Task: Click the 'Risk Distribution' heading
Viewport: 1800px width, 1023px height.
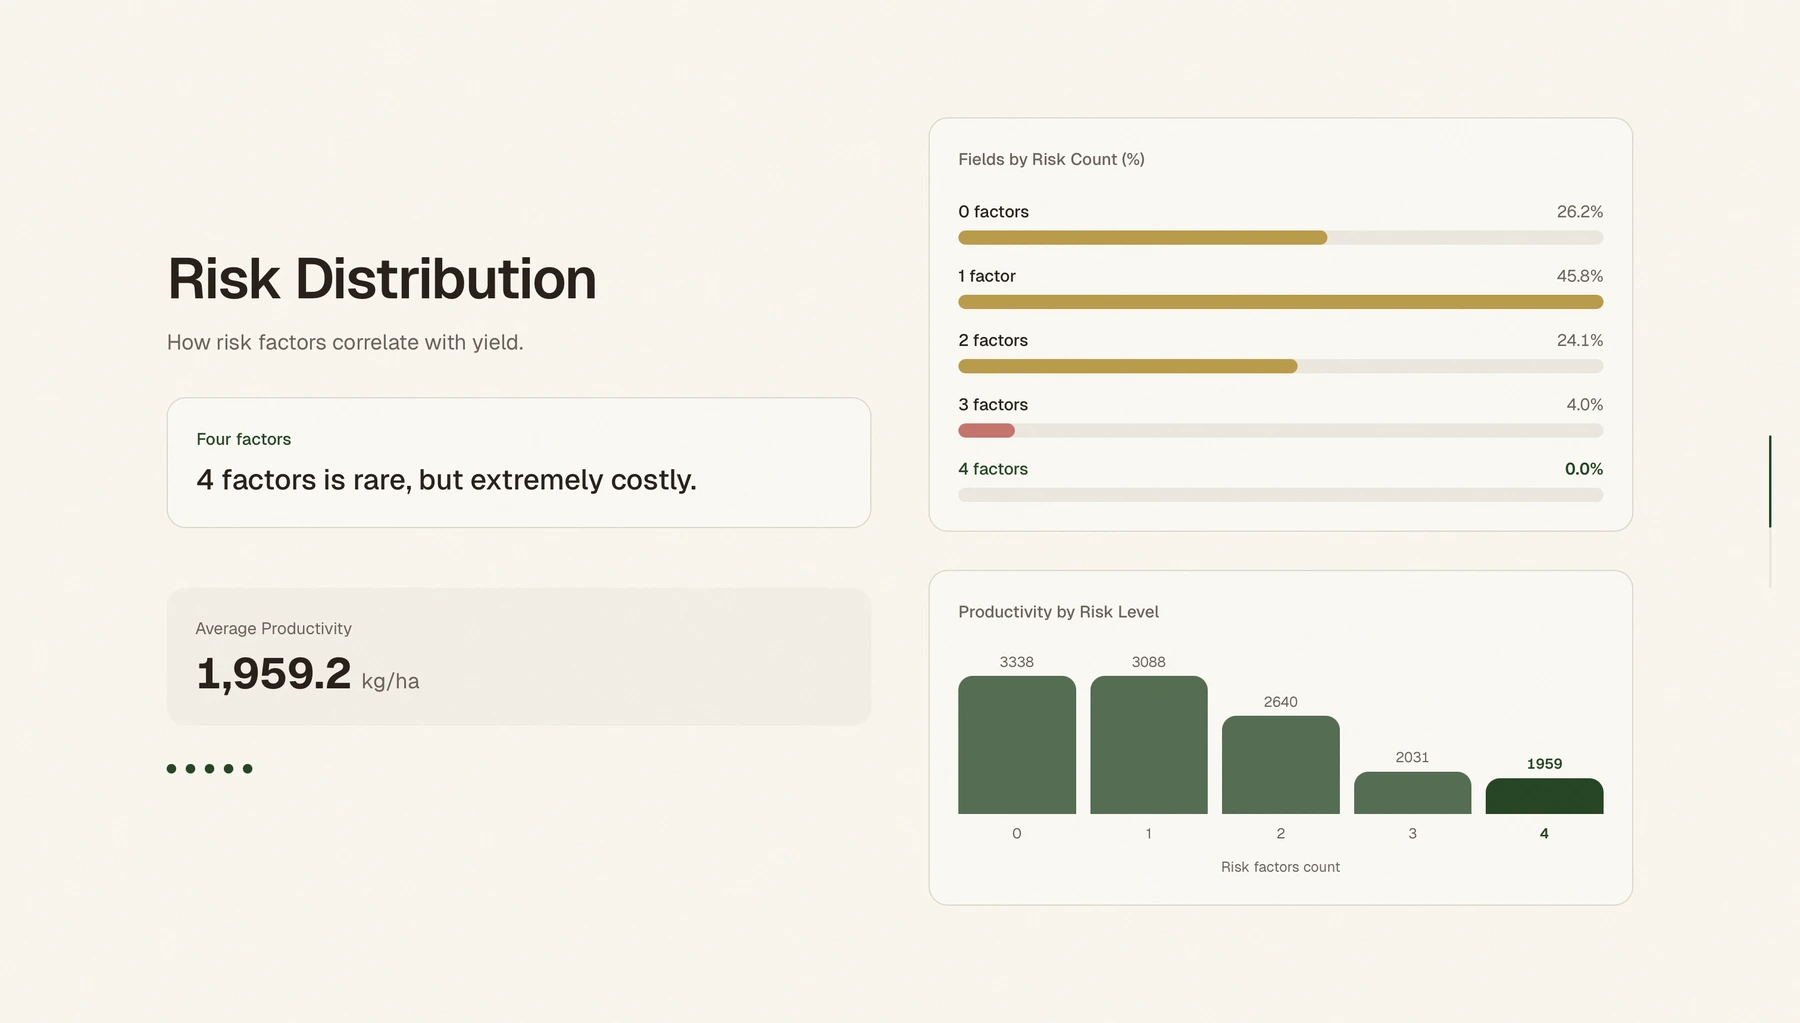Action: pyautogui.click(x=382, y=279)
